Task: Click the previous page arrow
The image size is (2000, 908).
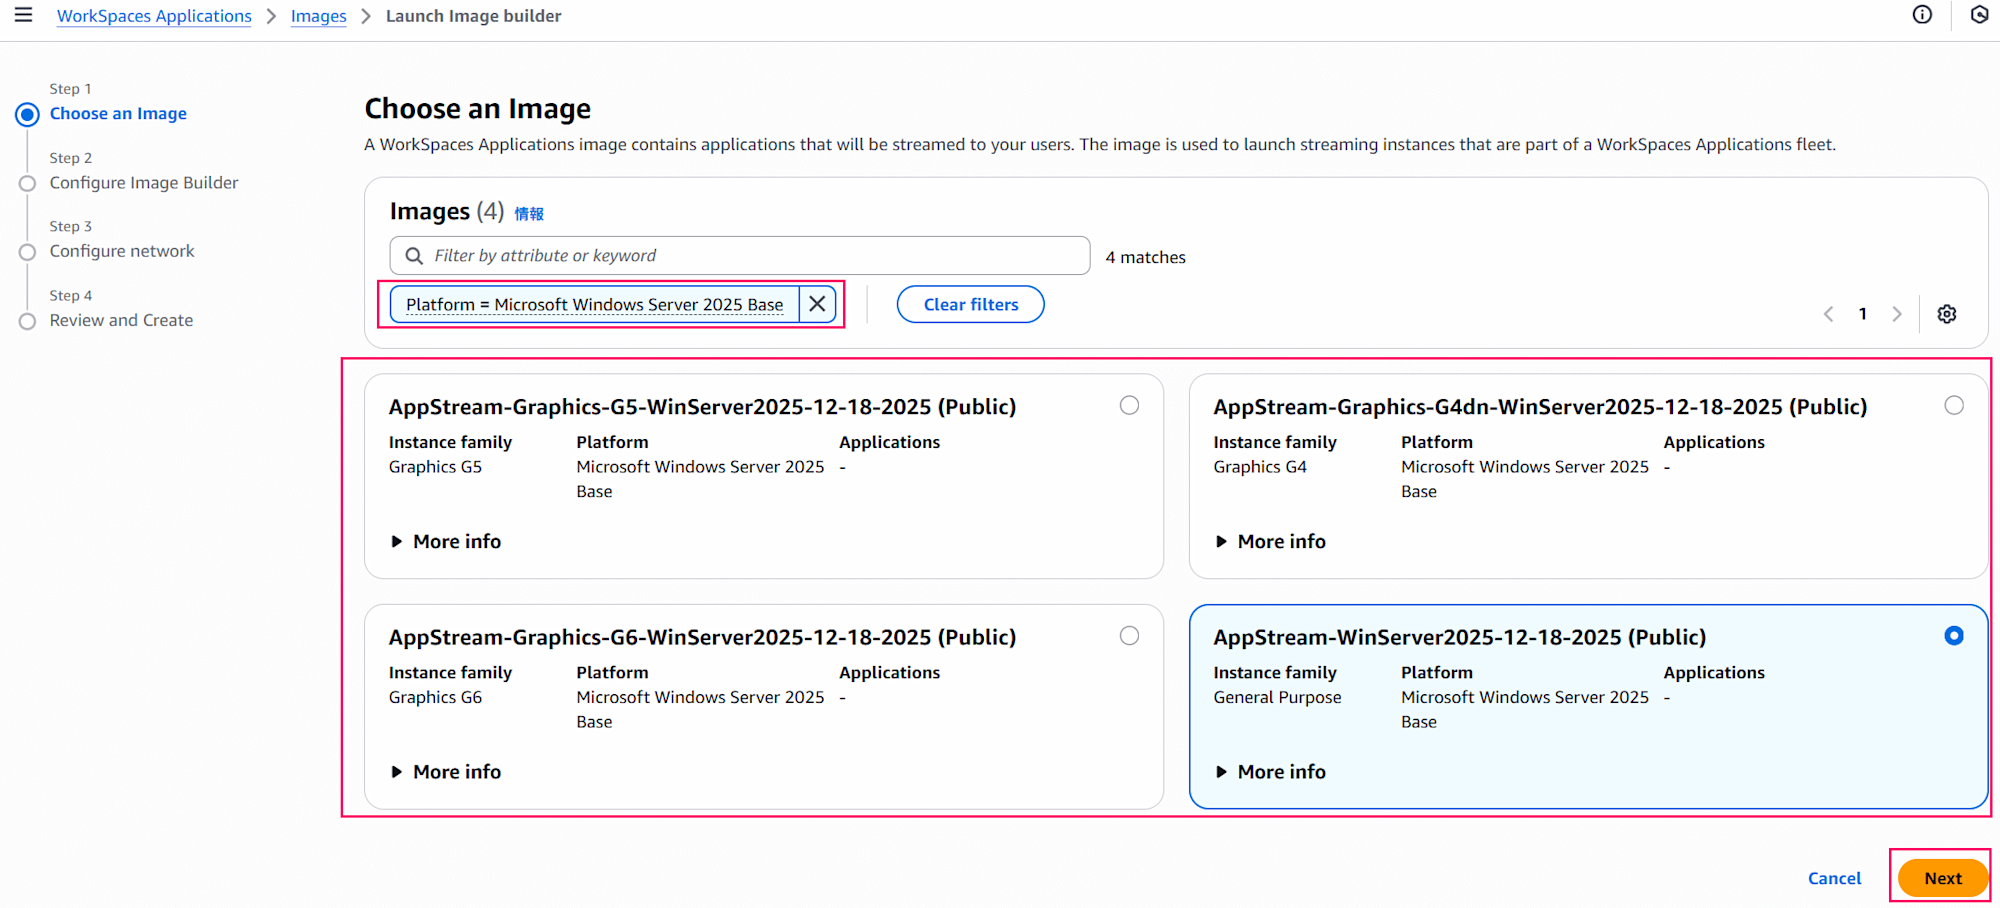Action: pos(1828,313)
